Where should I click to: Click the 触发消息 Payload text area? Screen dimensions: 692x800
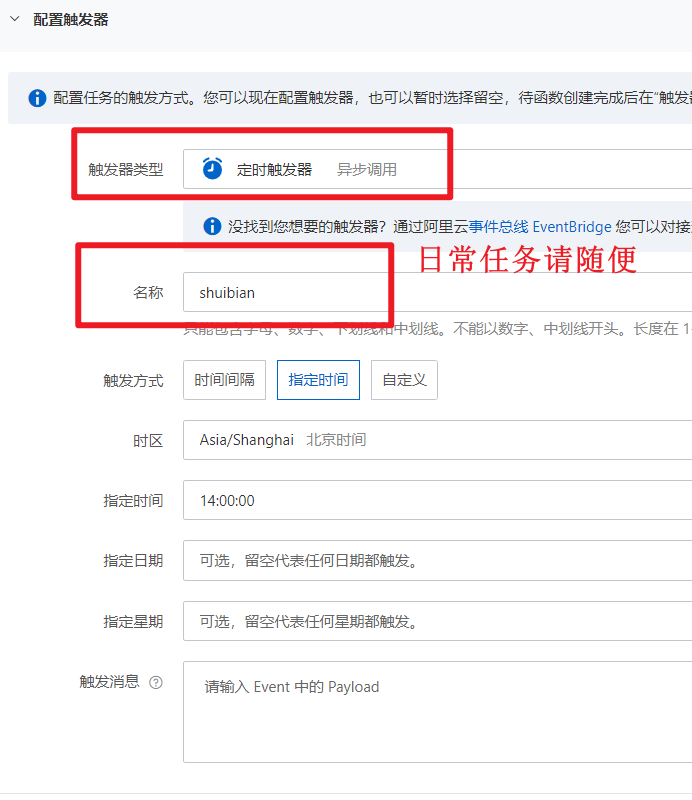pyautogui.click(x=437, y=712)
